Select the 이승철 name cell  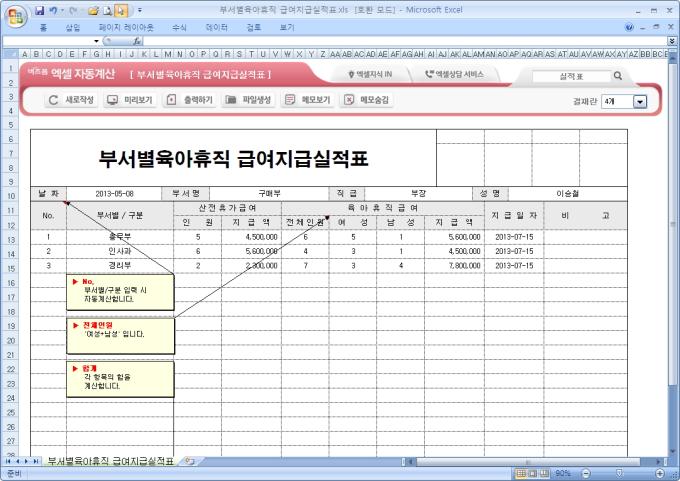pos(568,194)
